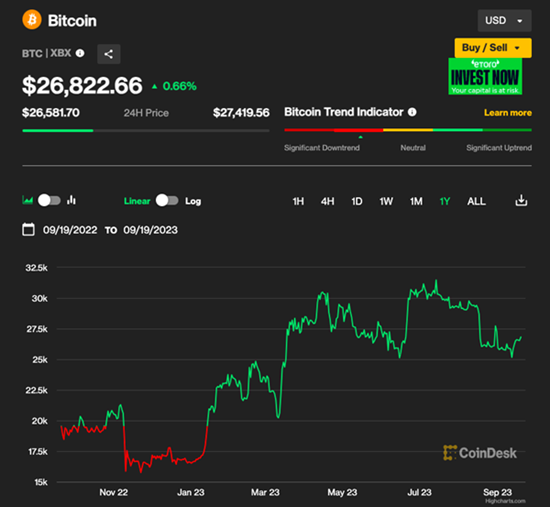Select the 1D time range
Viewport: 550px width, 507px height.
pyautogui.click(x=357, y=201)
